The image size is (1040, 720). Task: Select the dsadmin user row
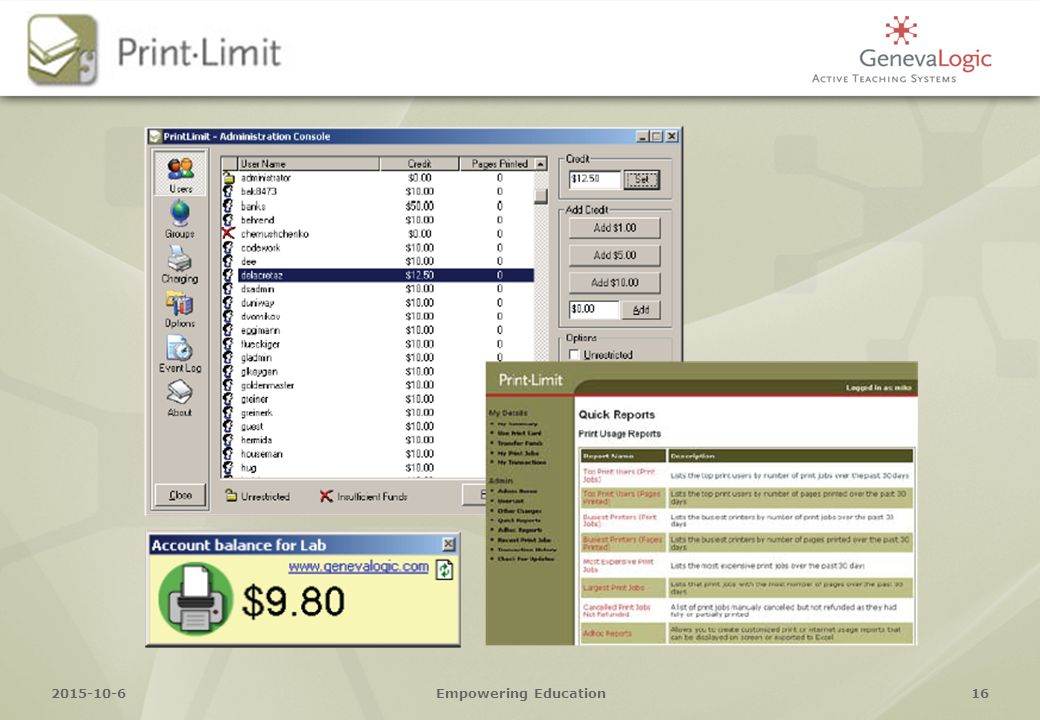pos(378,288)
